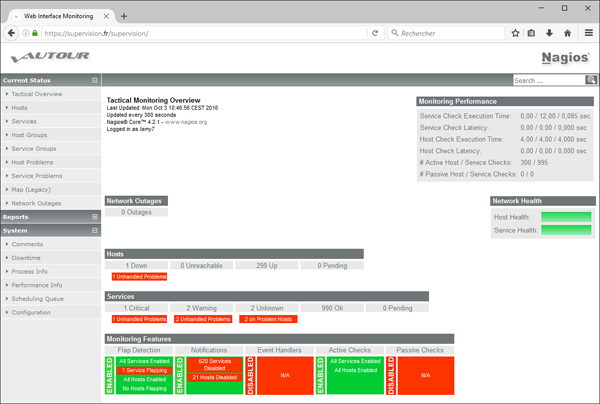
Task: Toggle Flap Detection ENABLED indicator
Action: pos(110,374)
